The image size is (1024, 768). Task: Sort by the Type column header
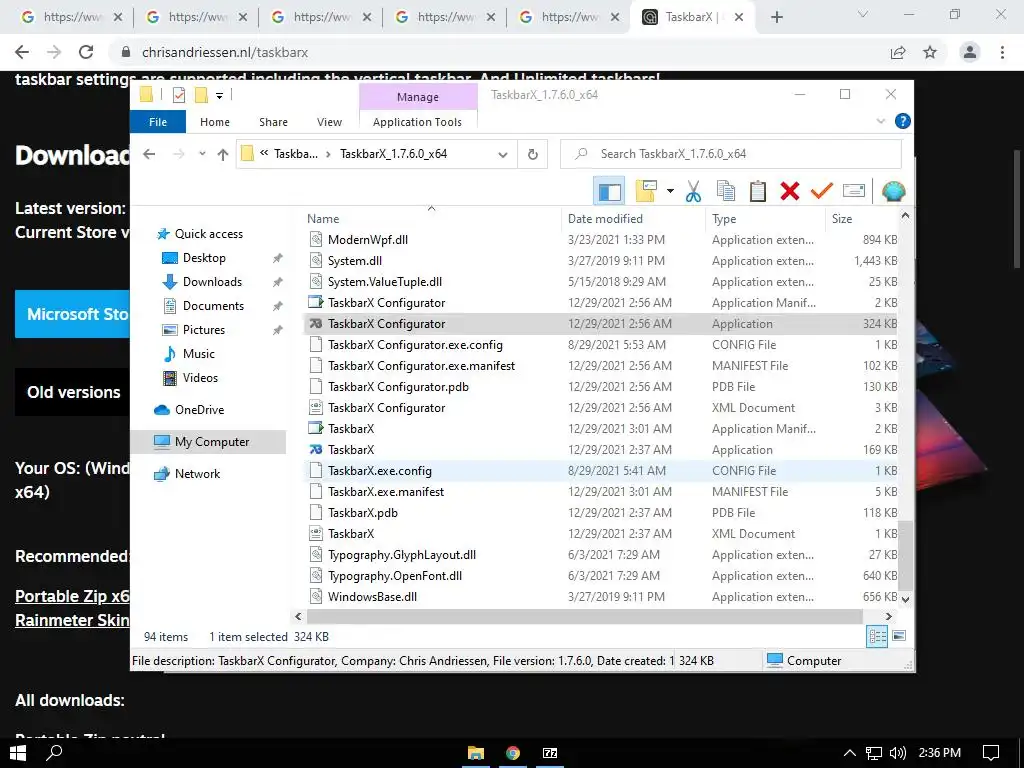pyautogui.click(x=765, y=219)
